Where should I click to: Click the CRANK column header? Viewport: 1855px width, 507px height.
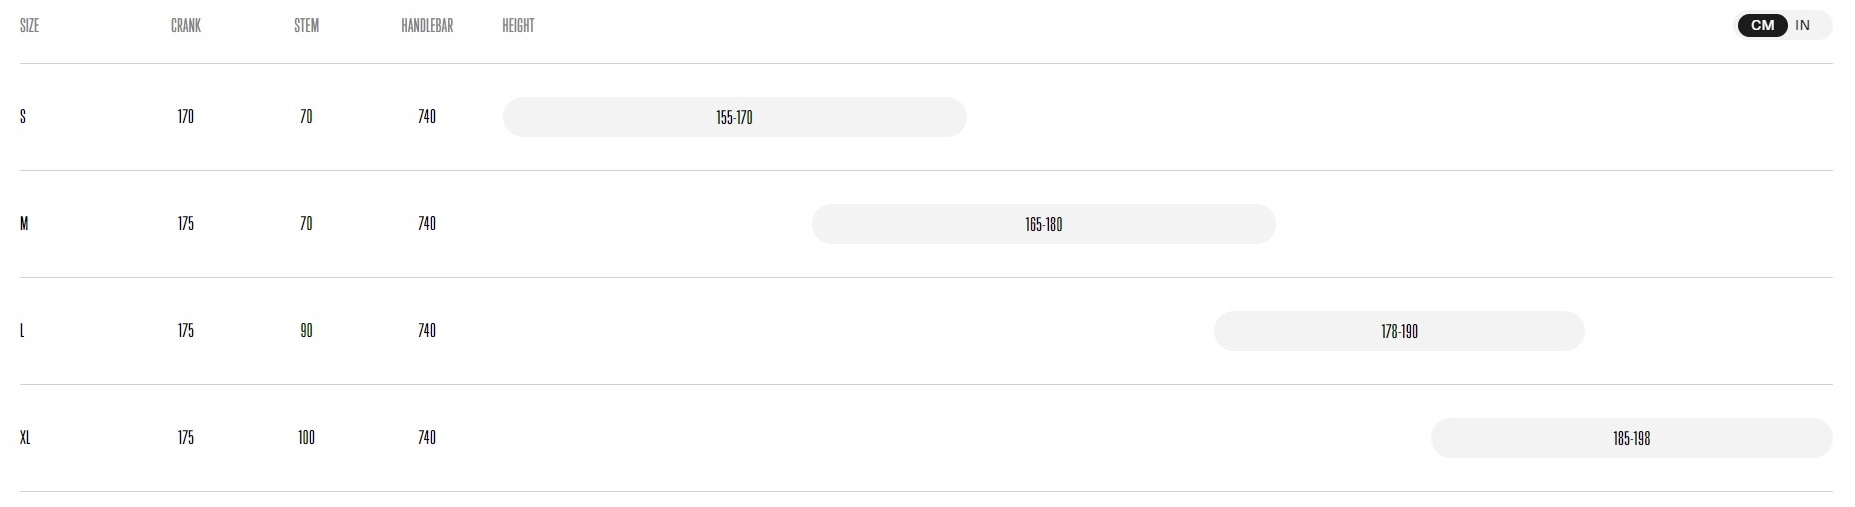pos(186,26)
